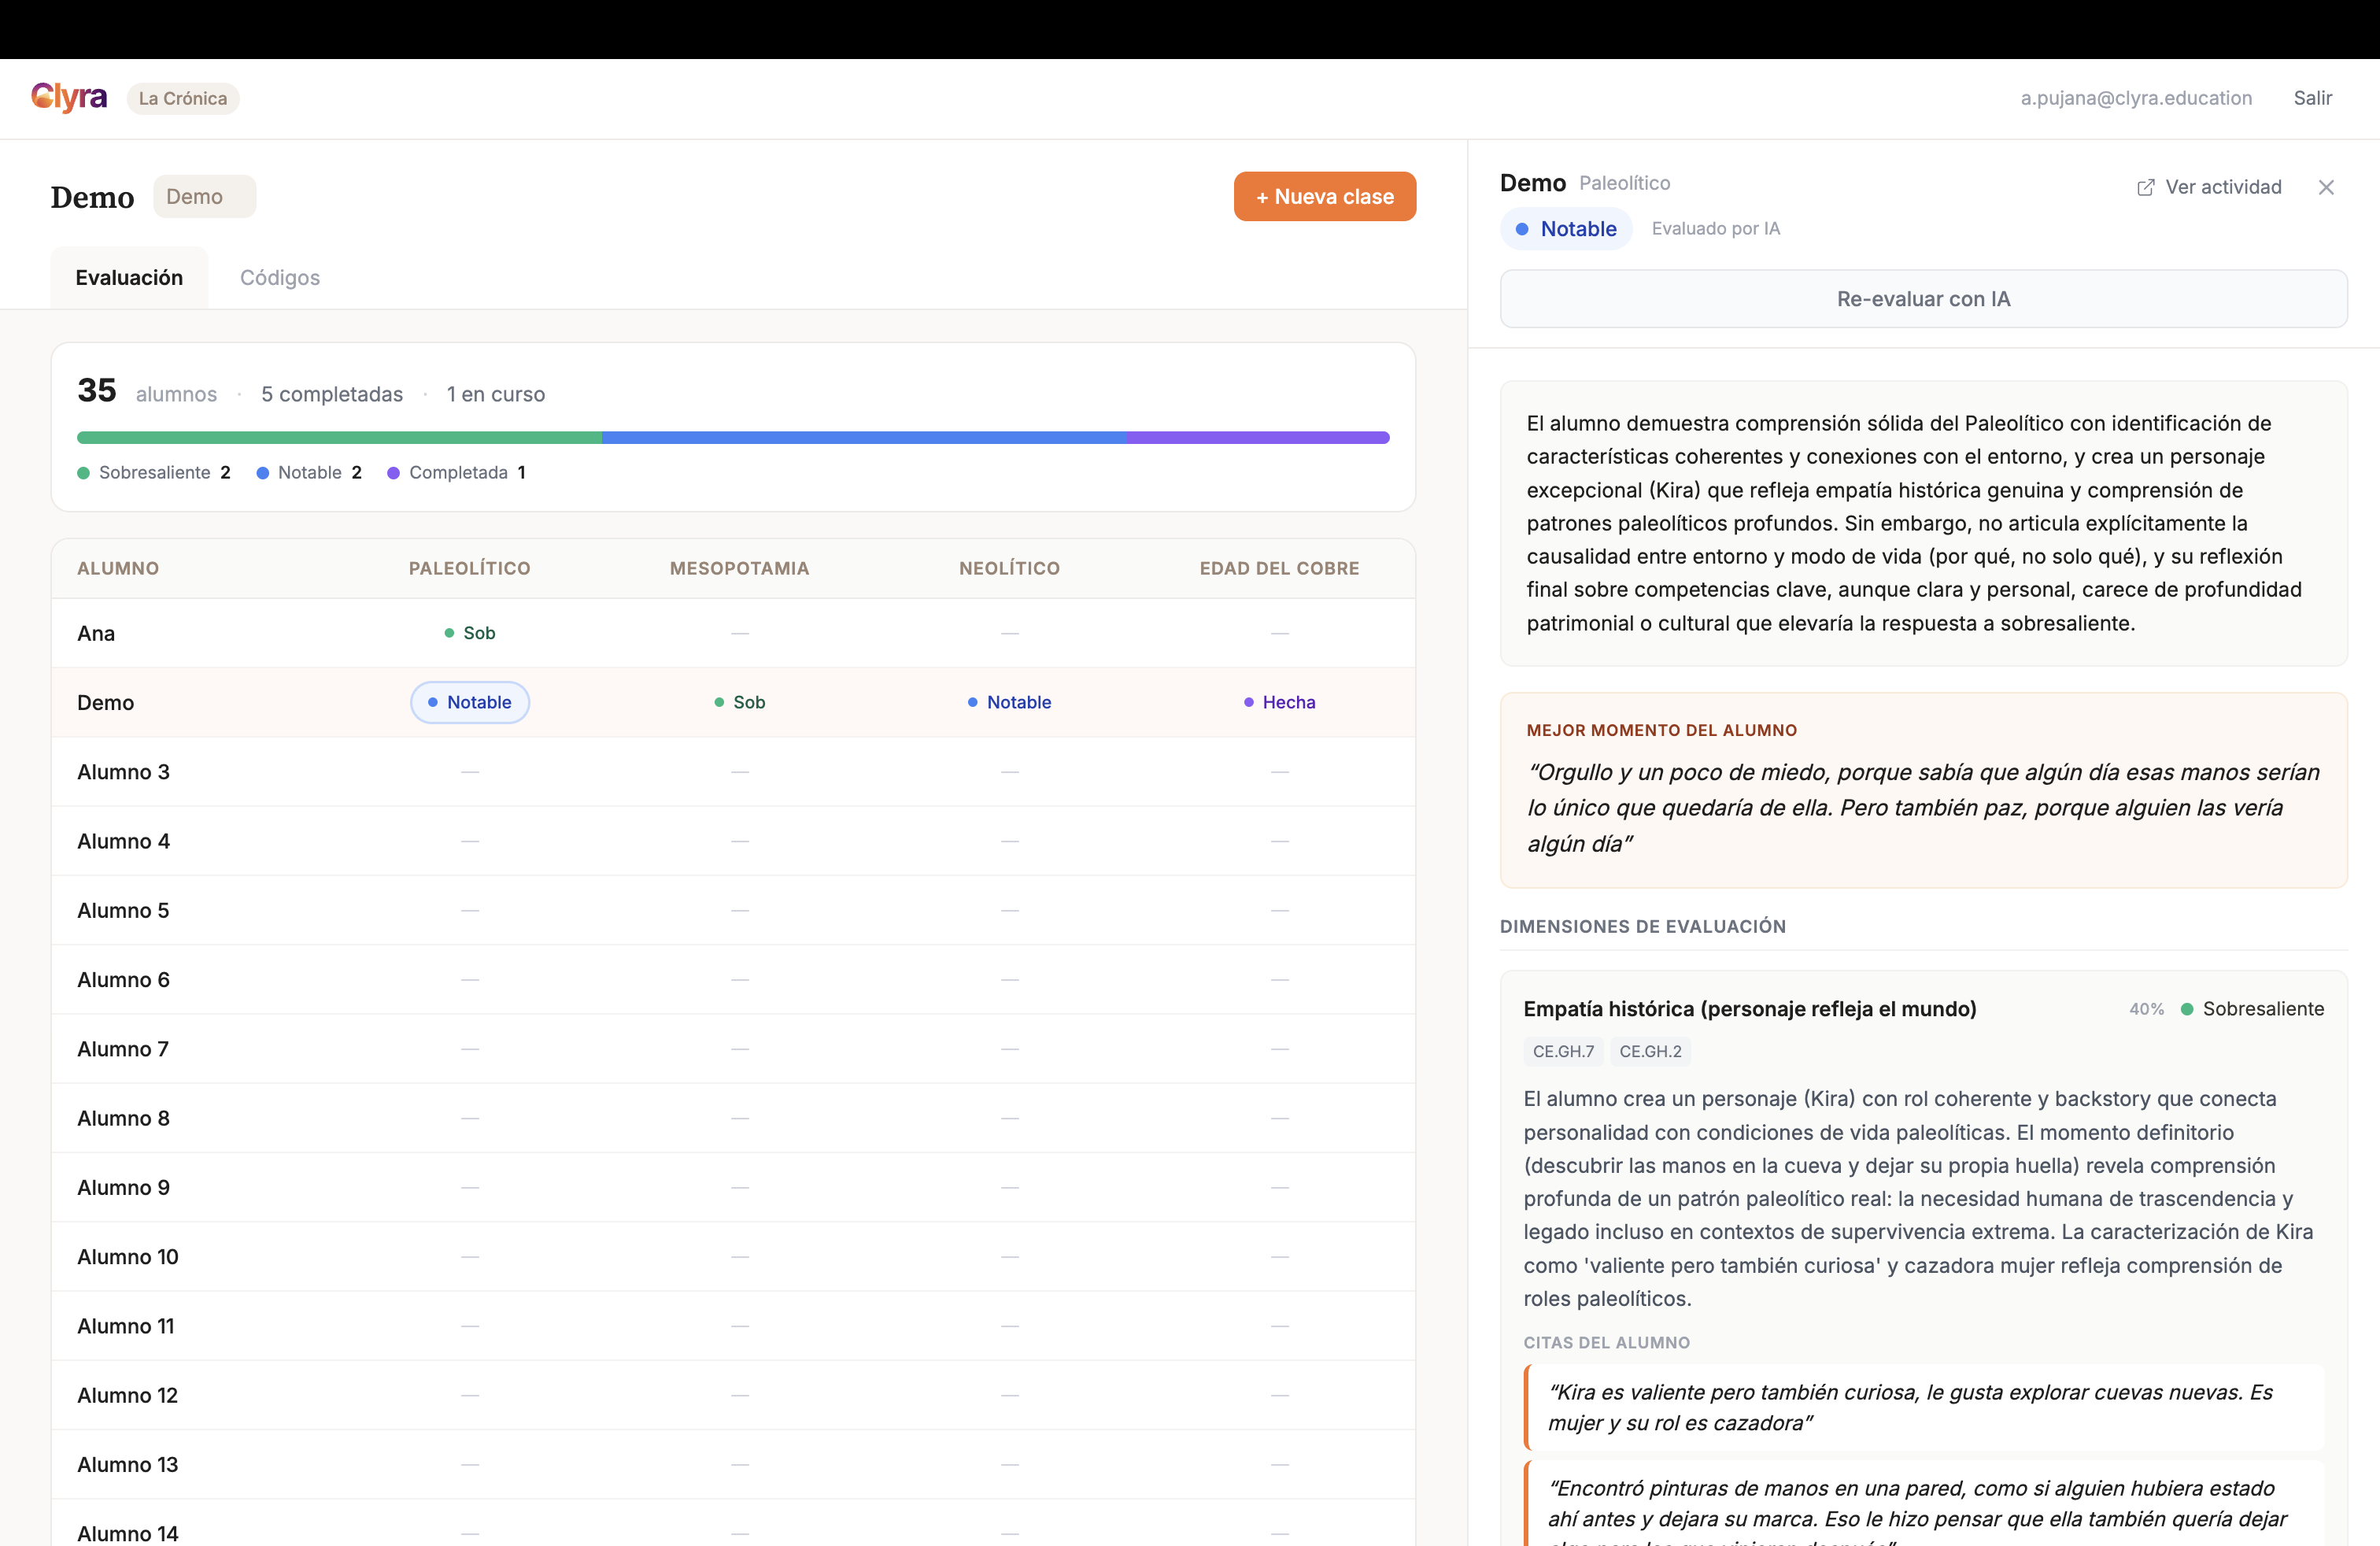Viewport: 2380px width, 1546px height.
Task: Click the a.pujana@clyra.education account email
Action: [2136, 98]
